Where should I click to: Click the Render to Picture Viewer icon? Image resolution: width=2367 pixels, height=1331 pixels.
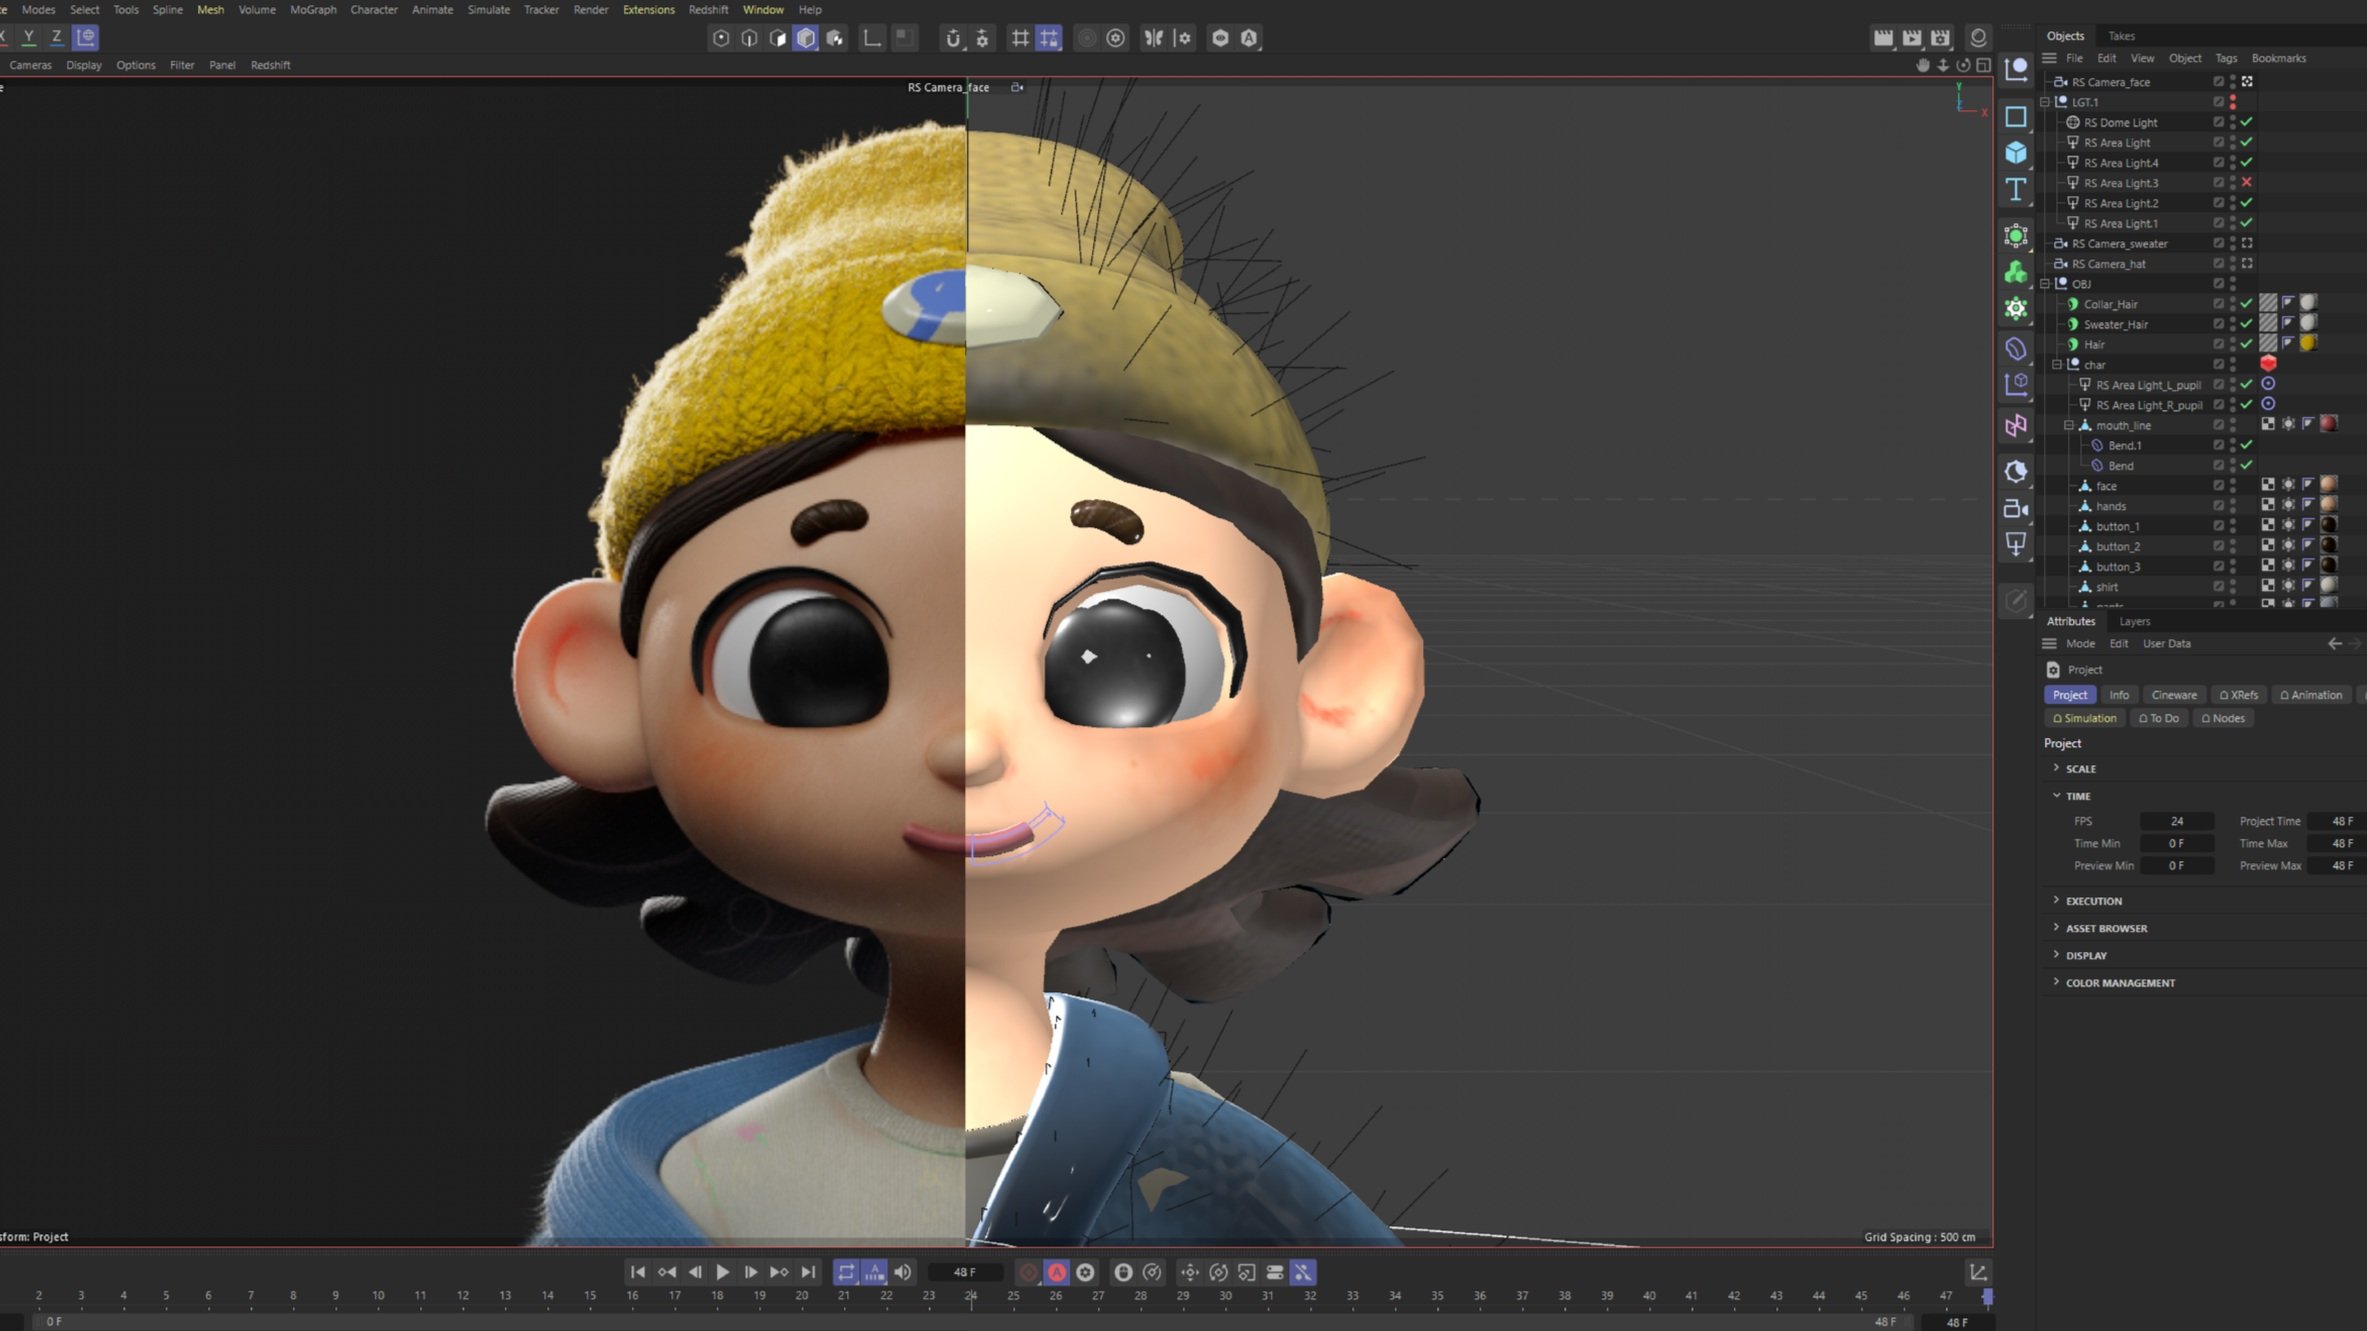(x=1911, y=38)
